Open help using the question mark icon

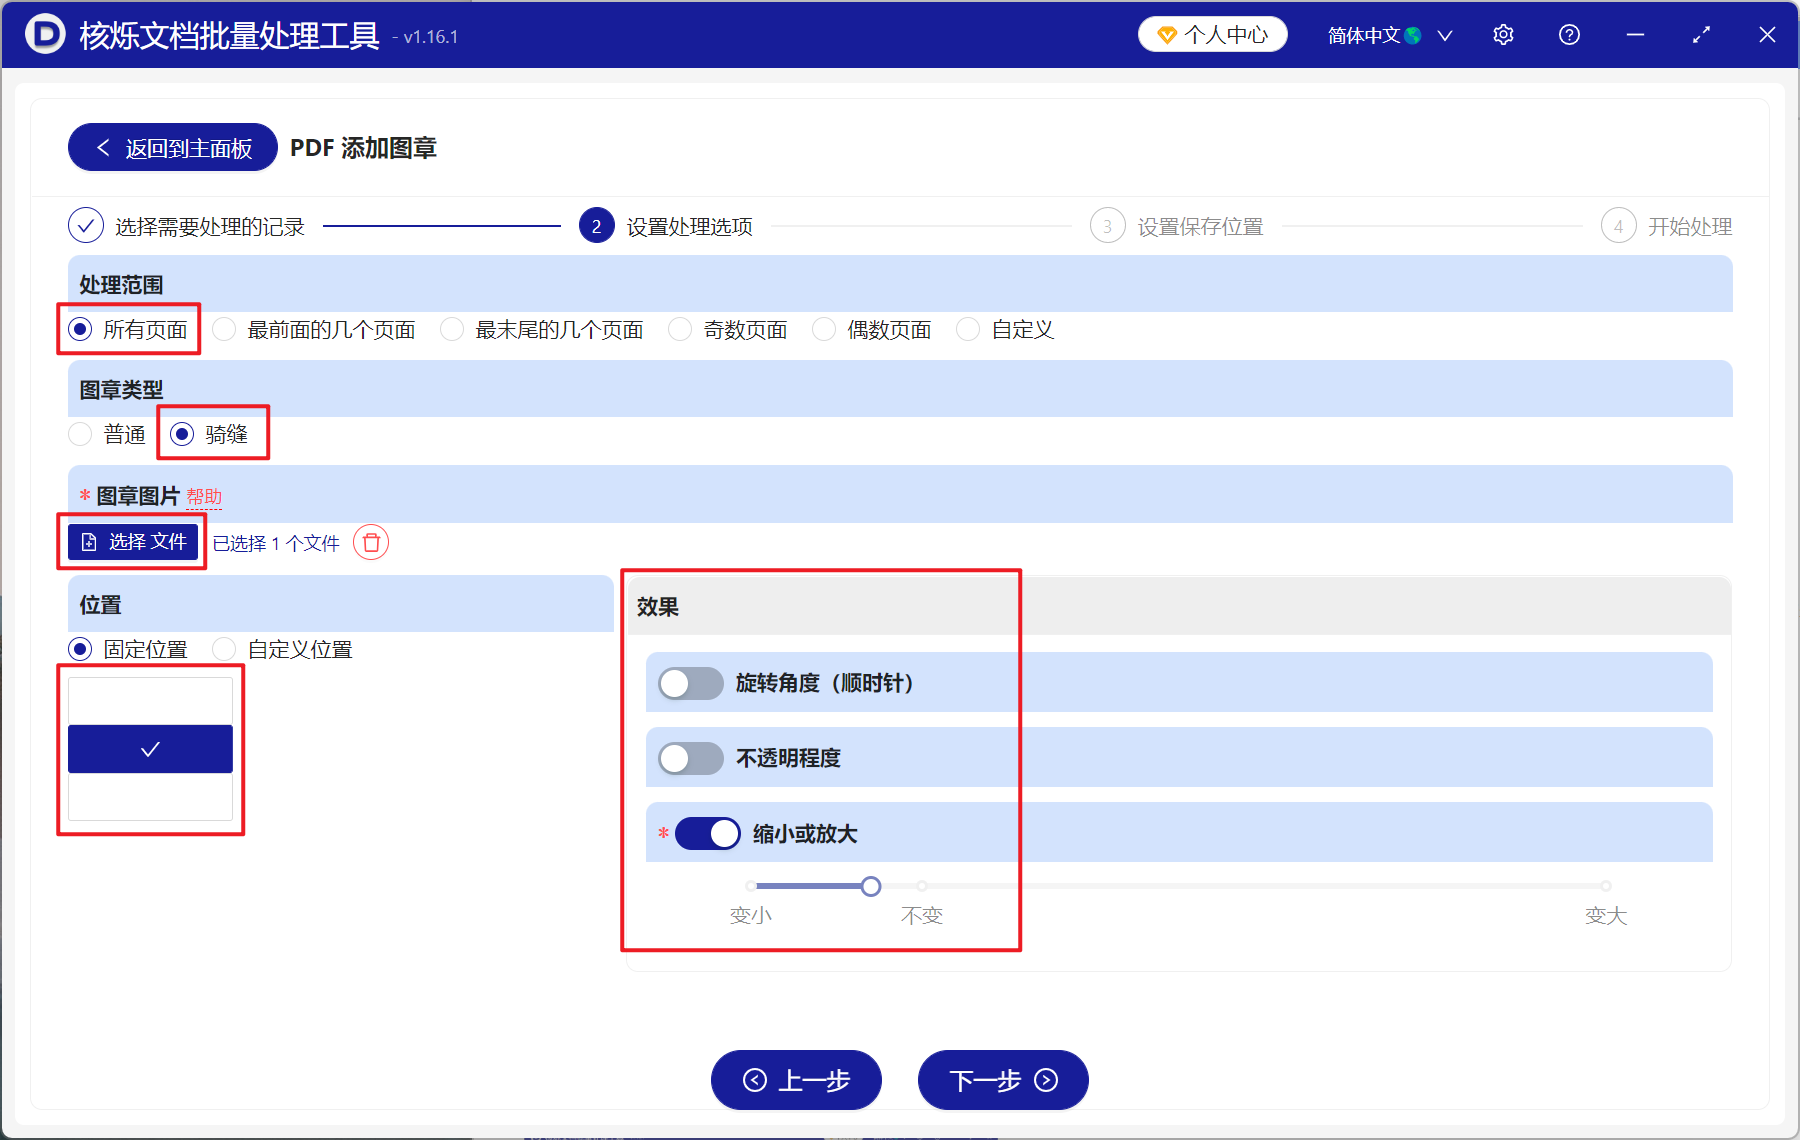(x=1569, y=34)
